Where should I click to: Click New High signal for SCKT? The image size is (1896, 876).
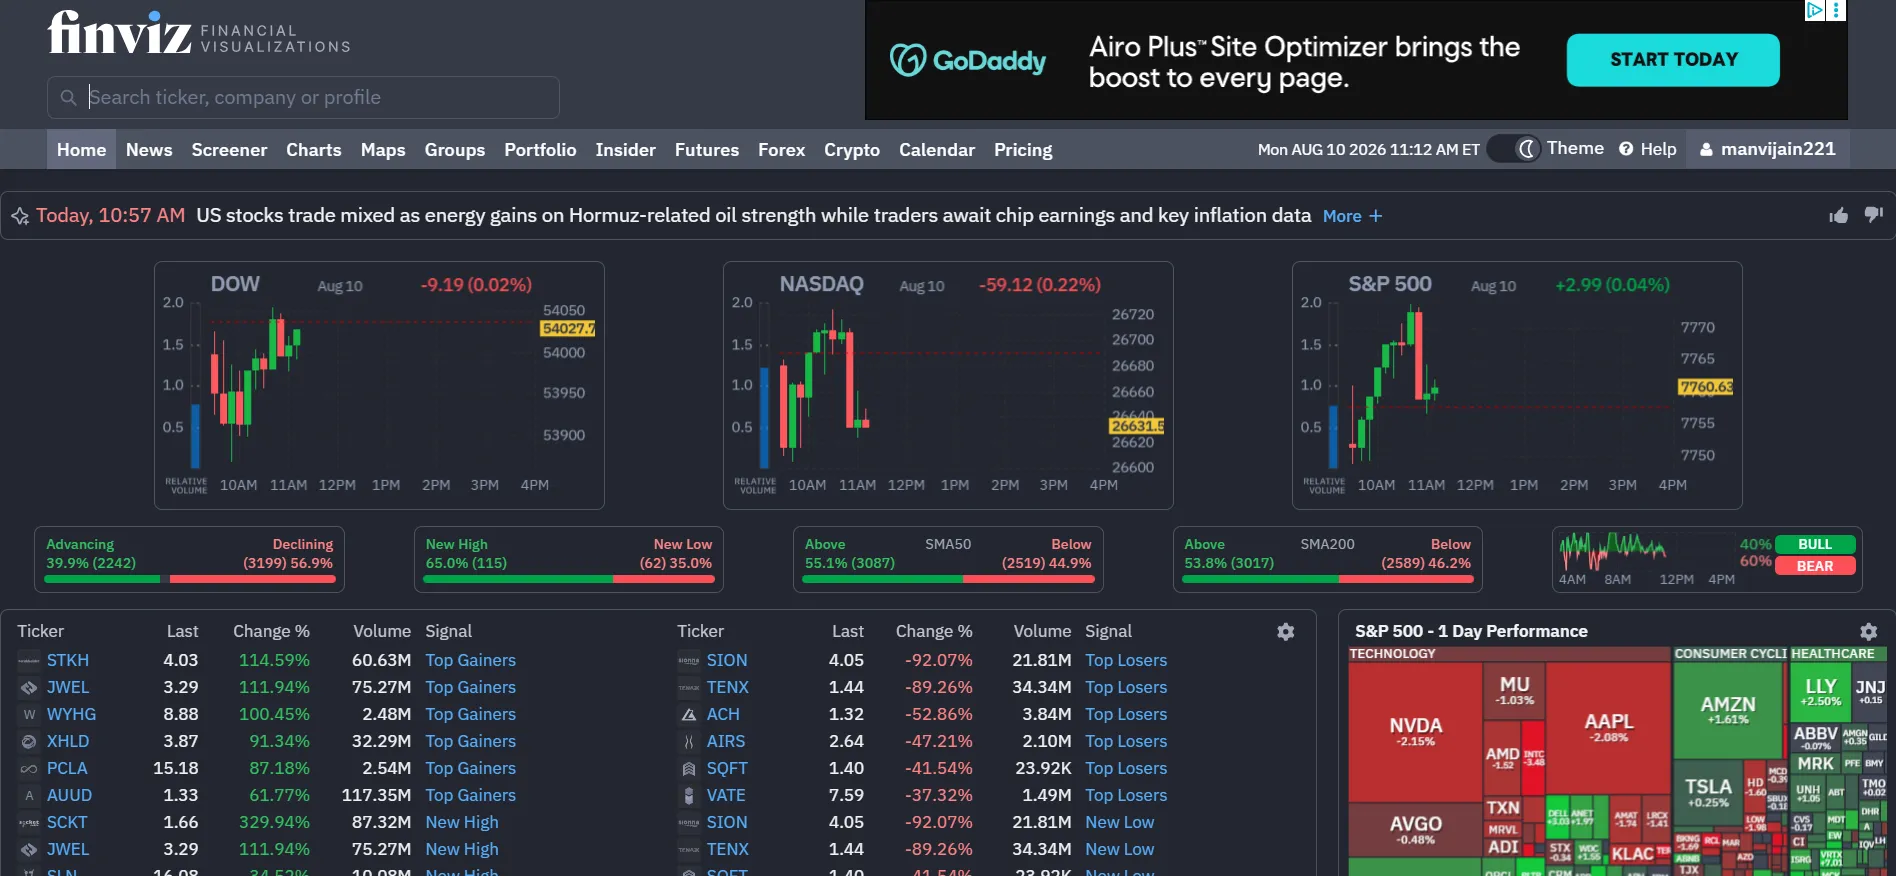(462, 823)
